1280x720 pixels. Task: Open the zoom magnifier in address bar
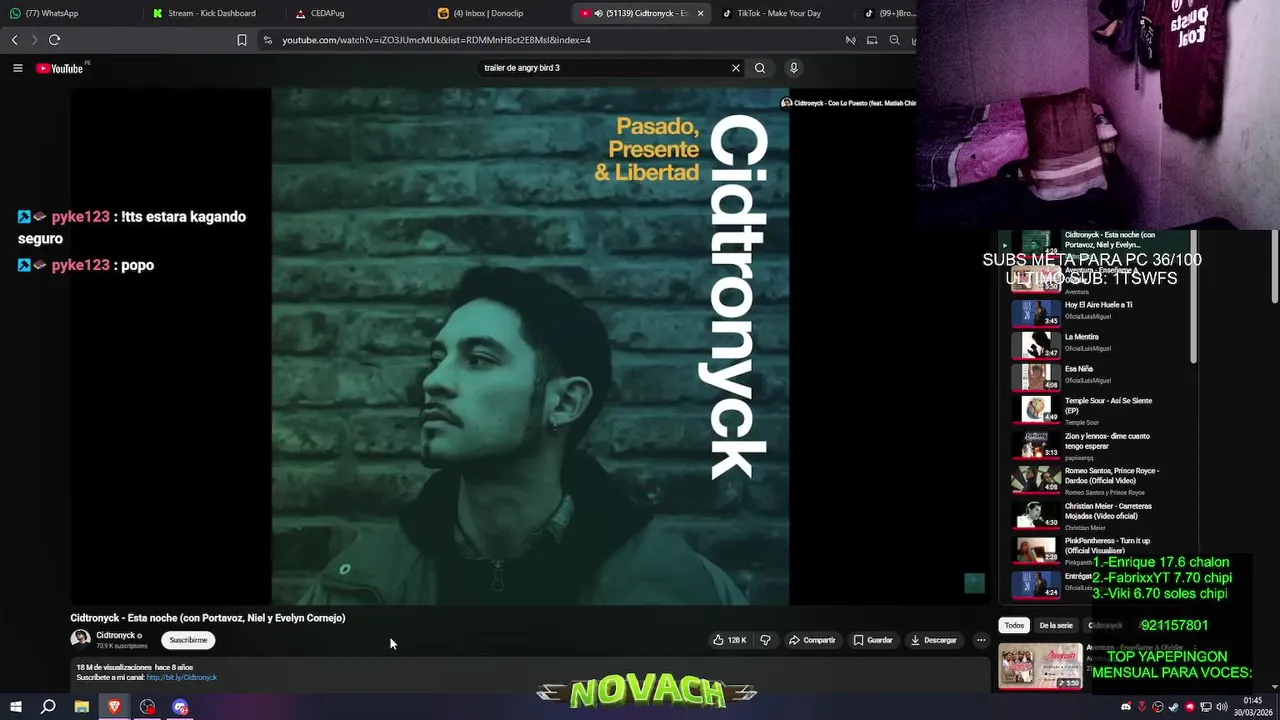click(x=894, y=40)
